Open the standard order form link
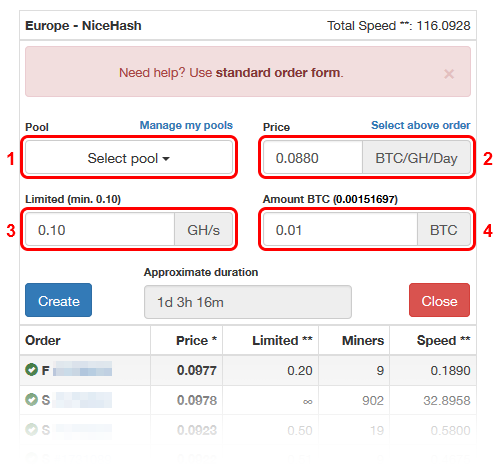Image resolution: width=502 pixels, height=466 pixels. pos(278,73)
